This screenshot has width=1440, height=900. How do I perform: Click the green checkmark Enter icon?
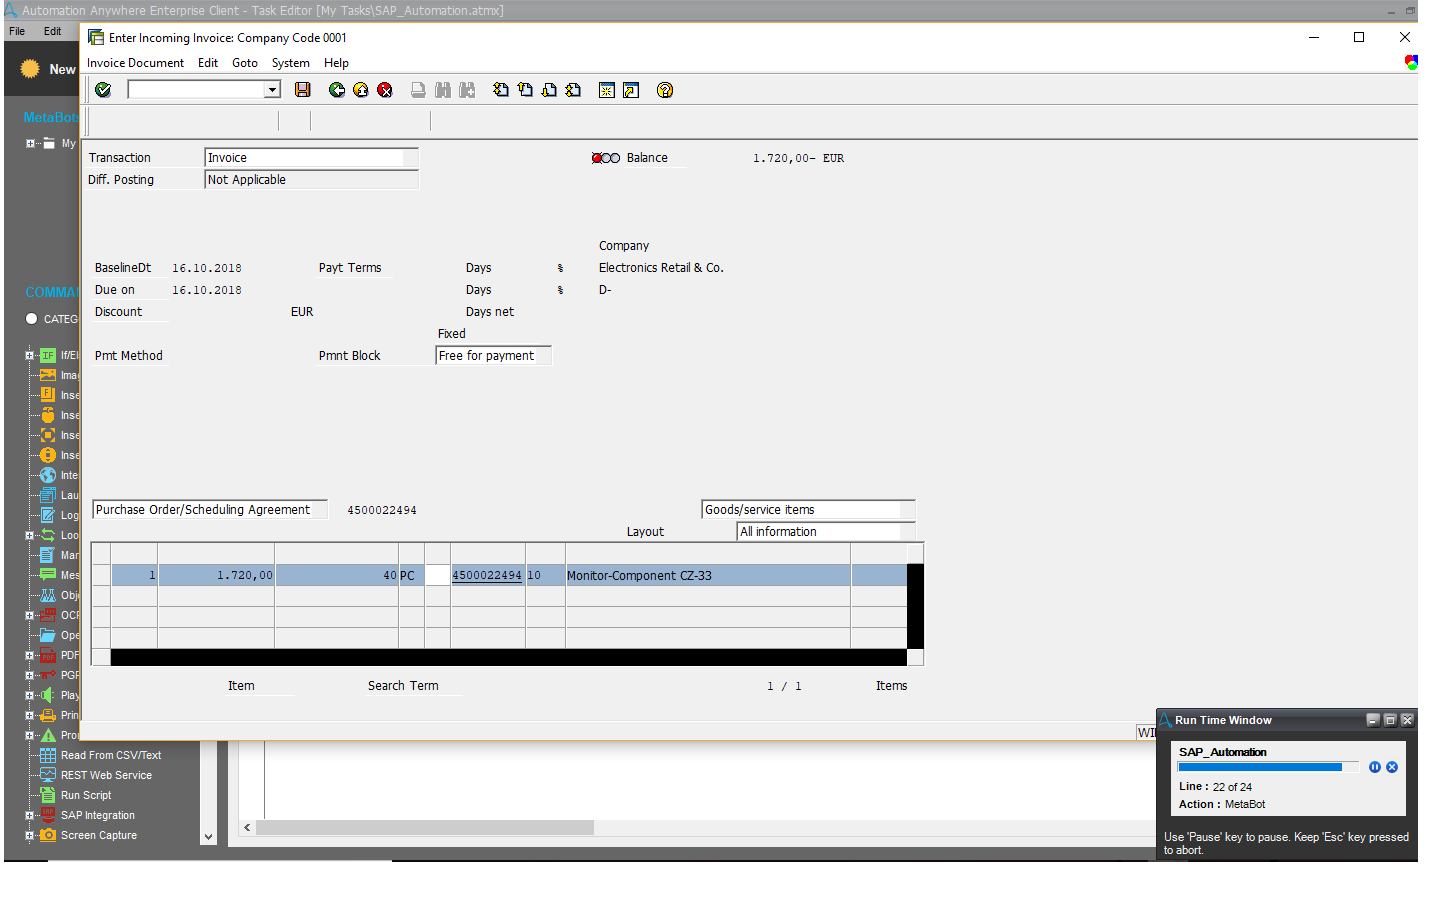click(103, 90)
